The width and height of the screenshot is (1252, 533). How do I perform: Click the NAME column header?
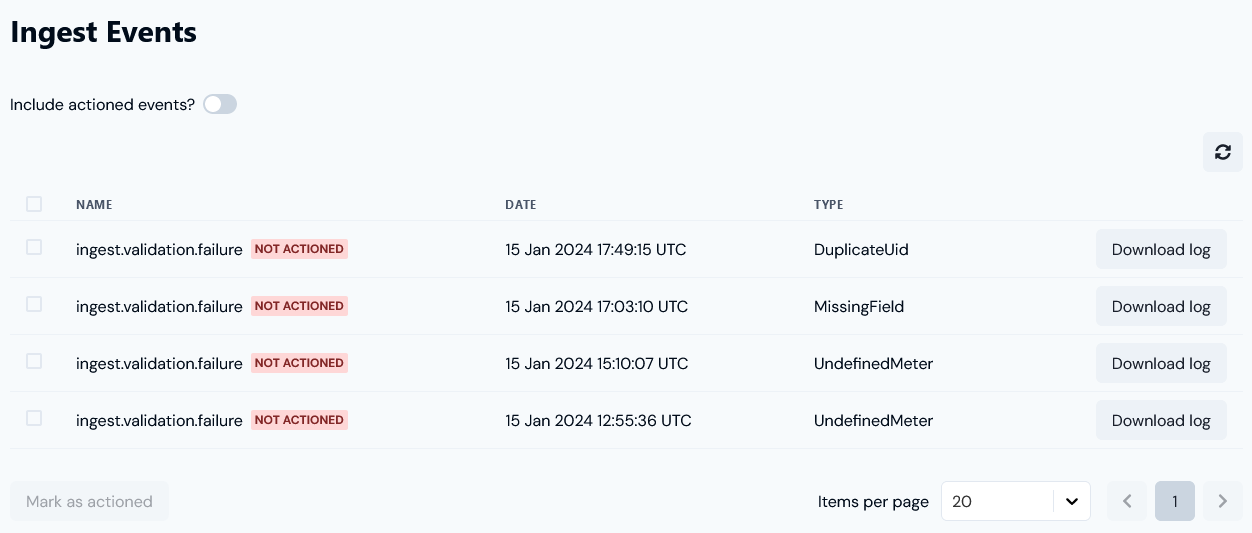(x=94, y=204)
